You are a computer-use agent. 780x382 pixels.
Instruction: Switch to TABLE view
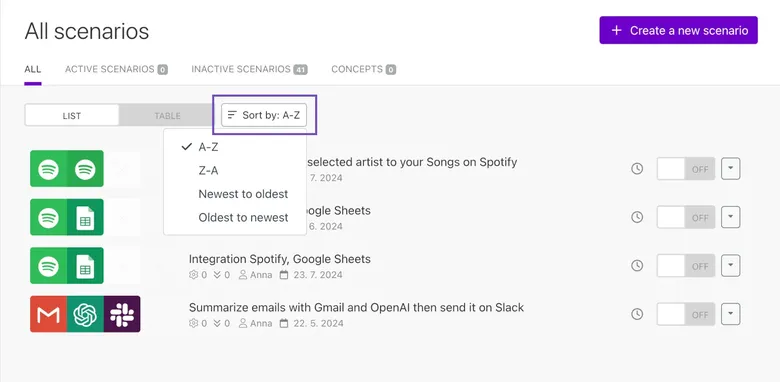[x=167, y=115]
